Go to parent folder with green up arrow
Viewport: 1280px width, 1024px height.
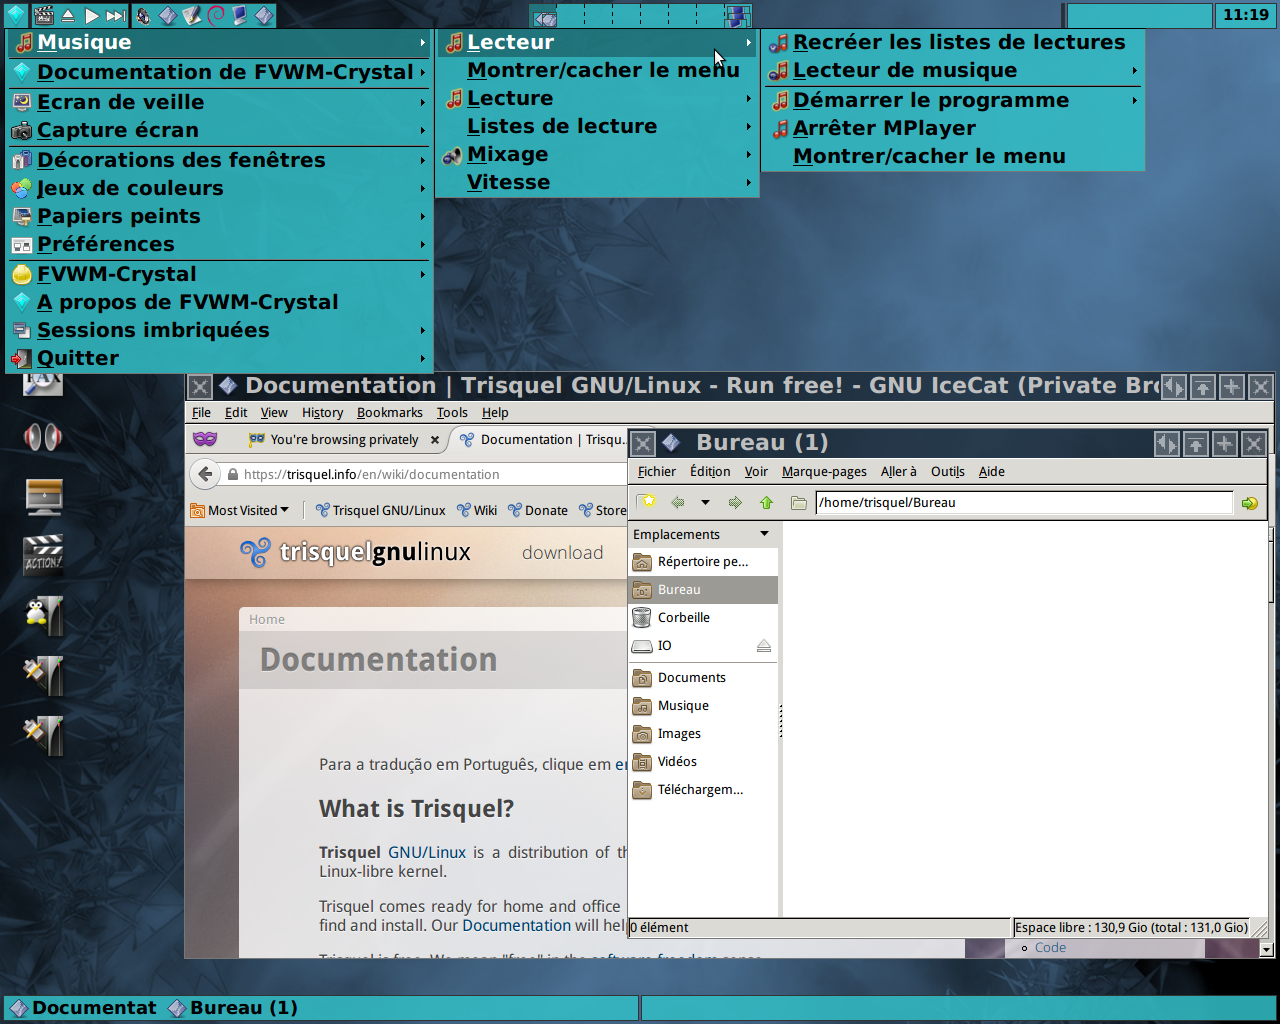click(766, 502)
